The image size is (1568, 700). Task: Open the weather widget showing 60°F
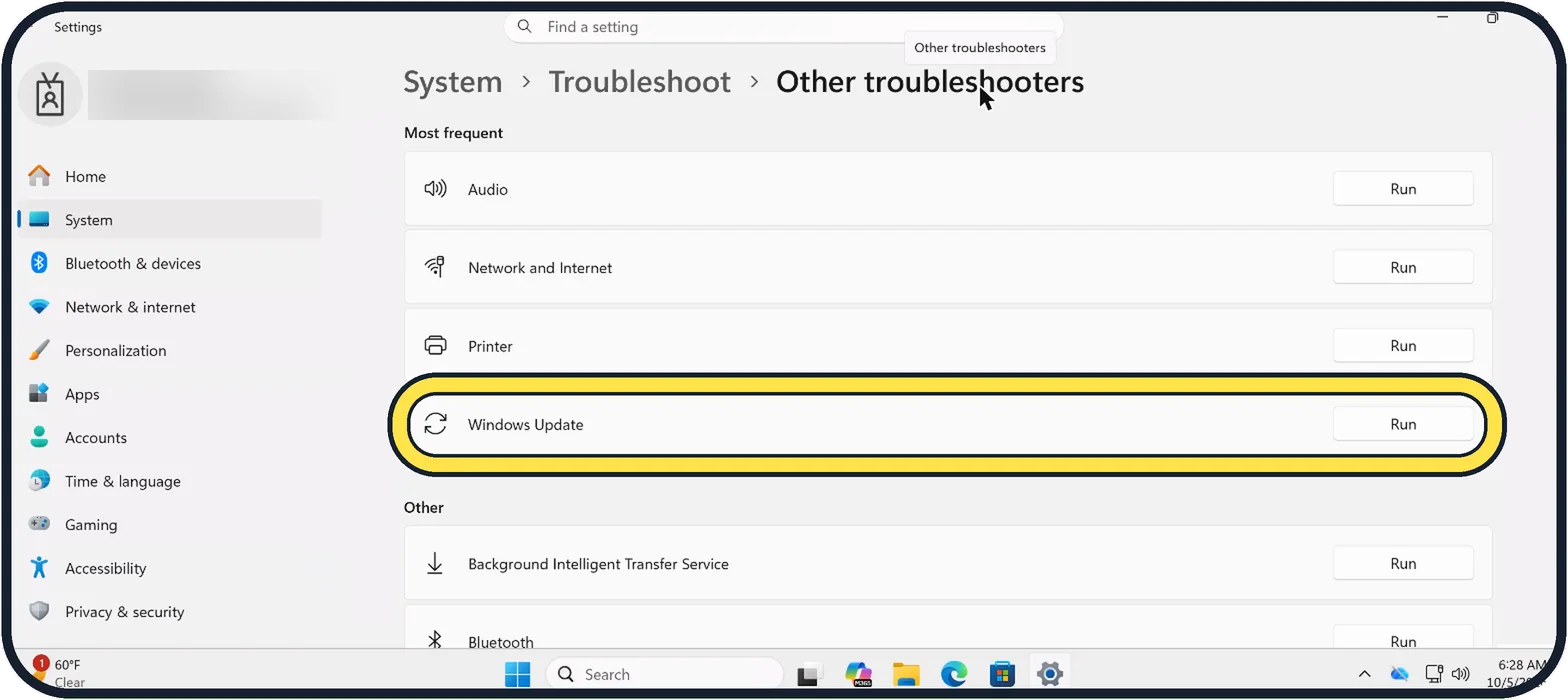[60, 673]
